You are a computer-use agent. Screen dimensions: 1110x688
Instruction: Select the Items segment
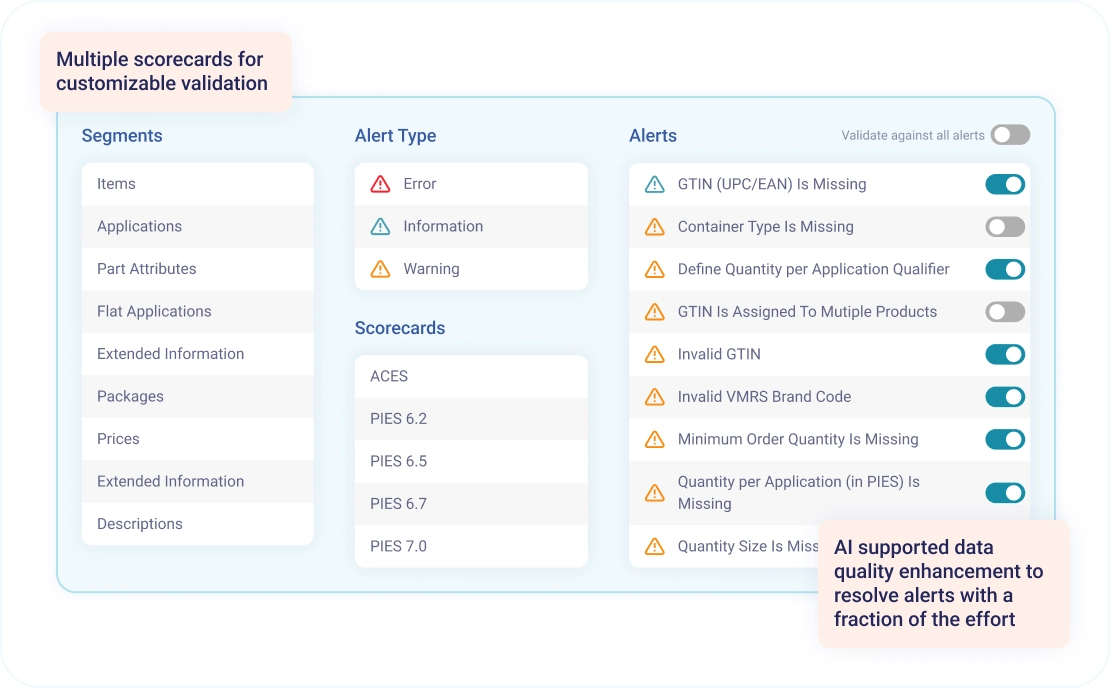[x=197, y=184]
